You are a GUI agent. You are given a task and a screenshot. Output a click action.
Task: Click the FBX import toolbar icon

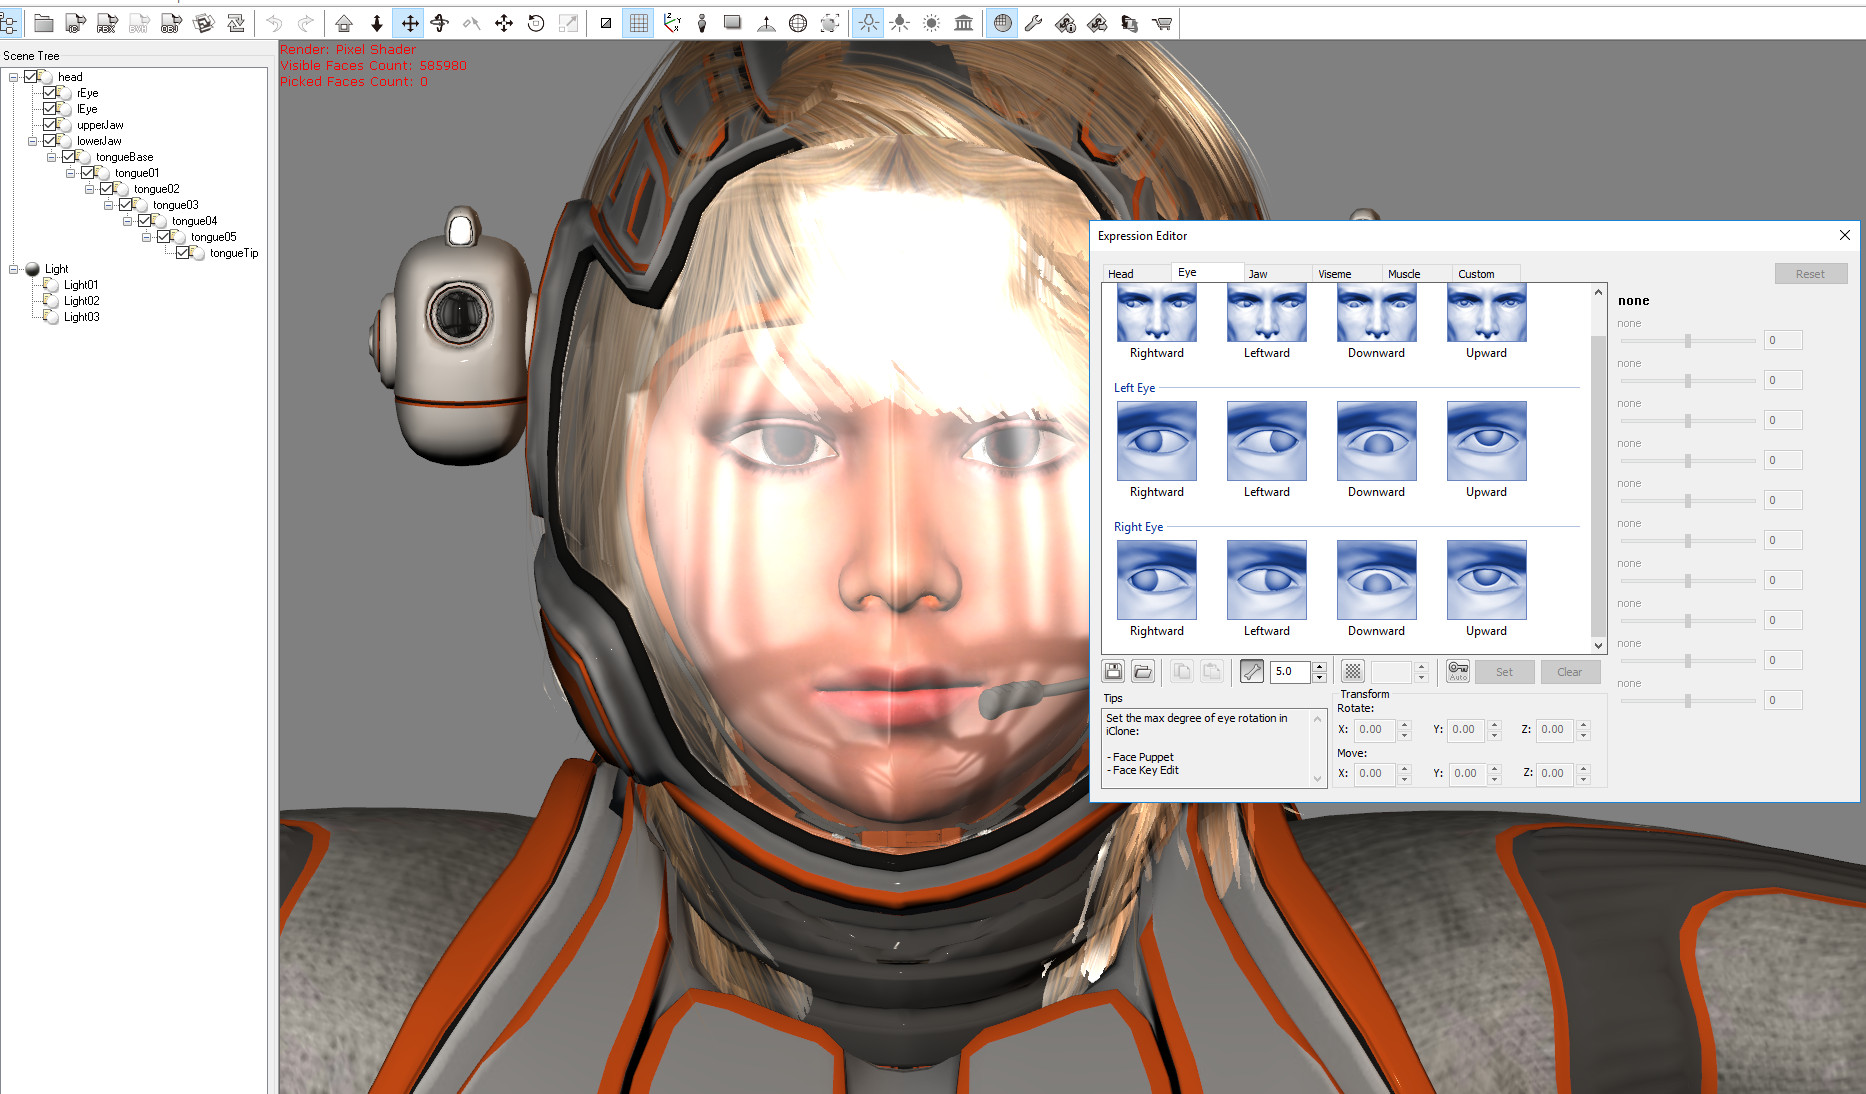[x=107, y=23]
